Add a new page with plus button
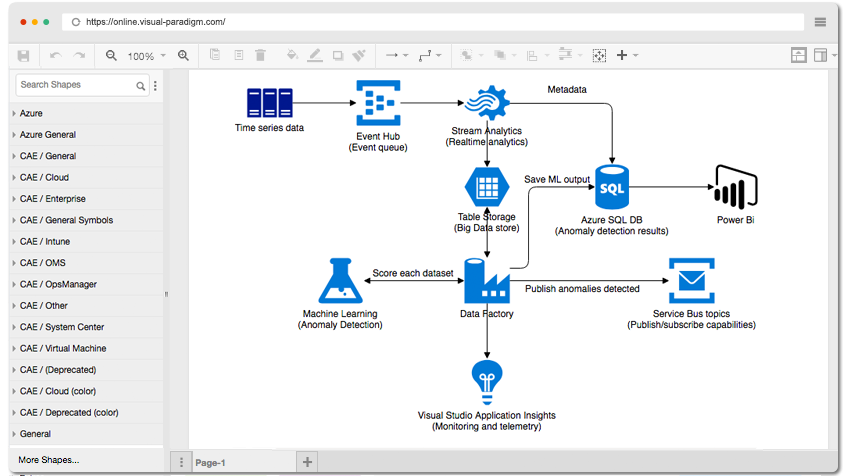 pos(307,462)
